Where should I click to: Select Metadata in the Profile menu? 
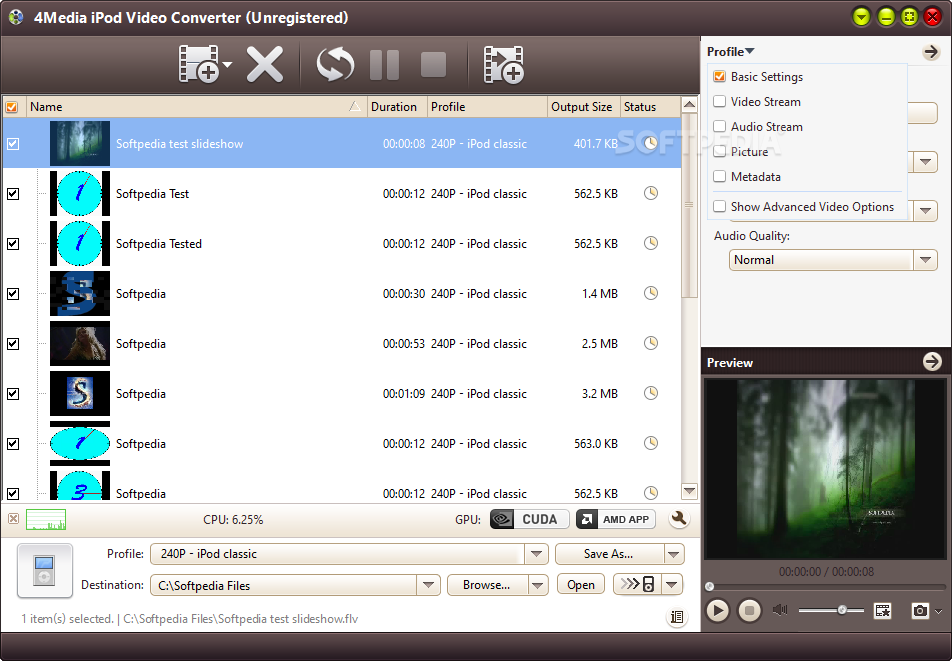[x=756, y=177]
